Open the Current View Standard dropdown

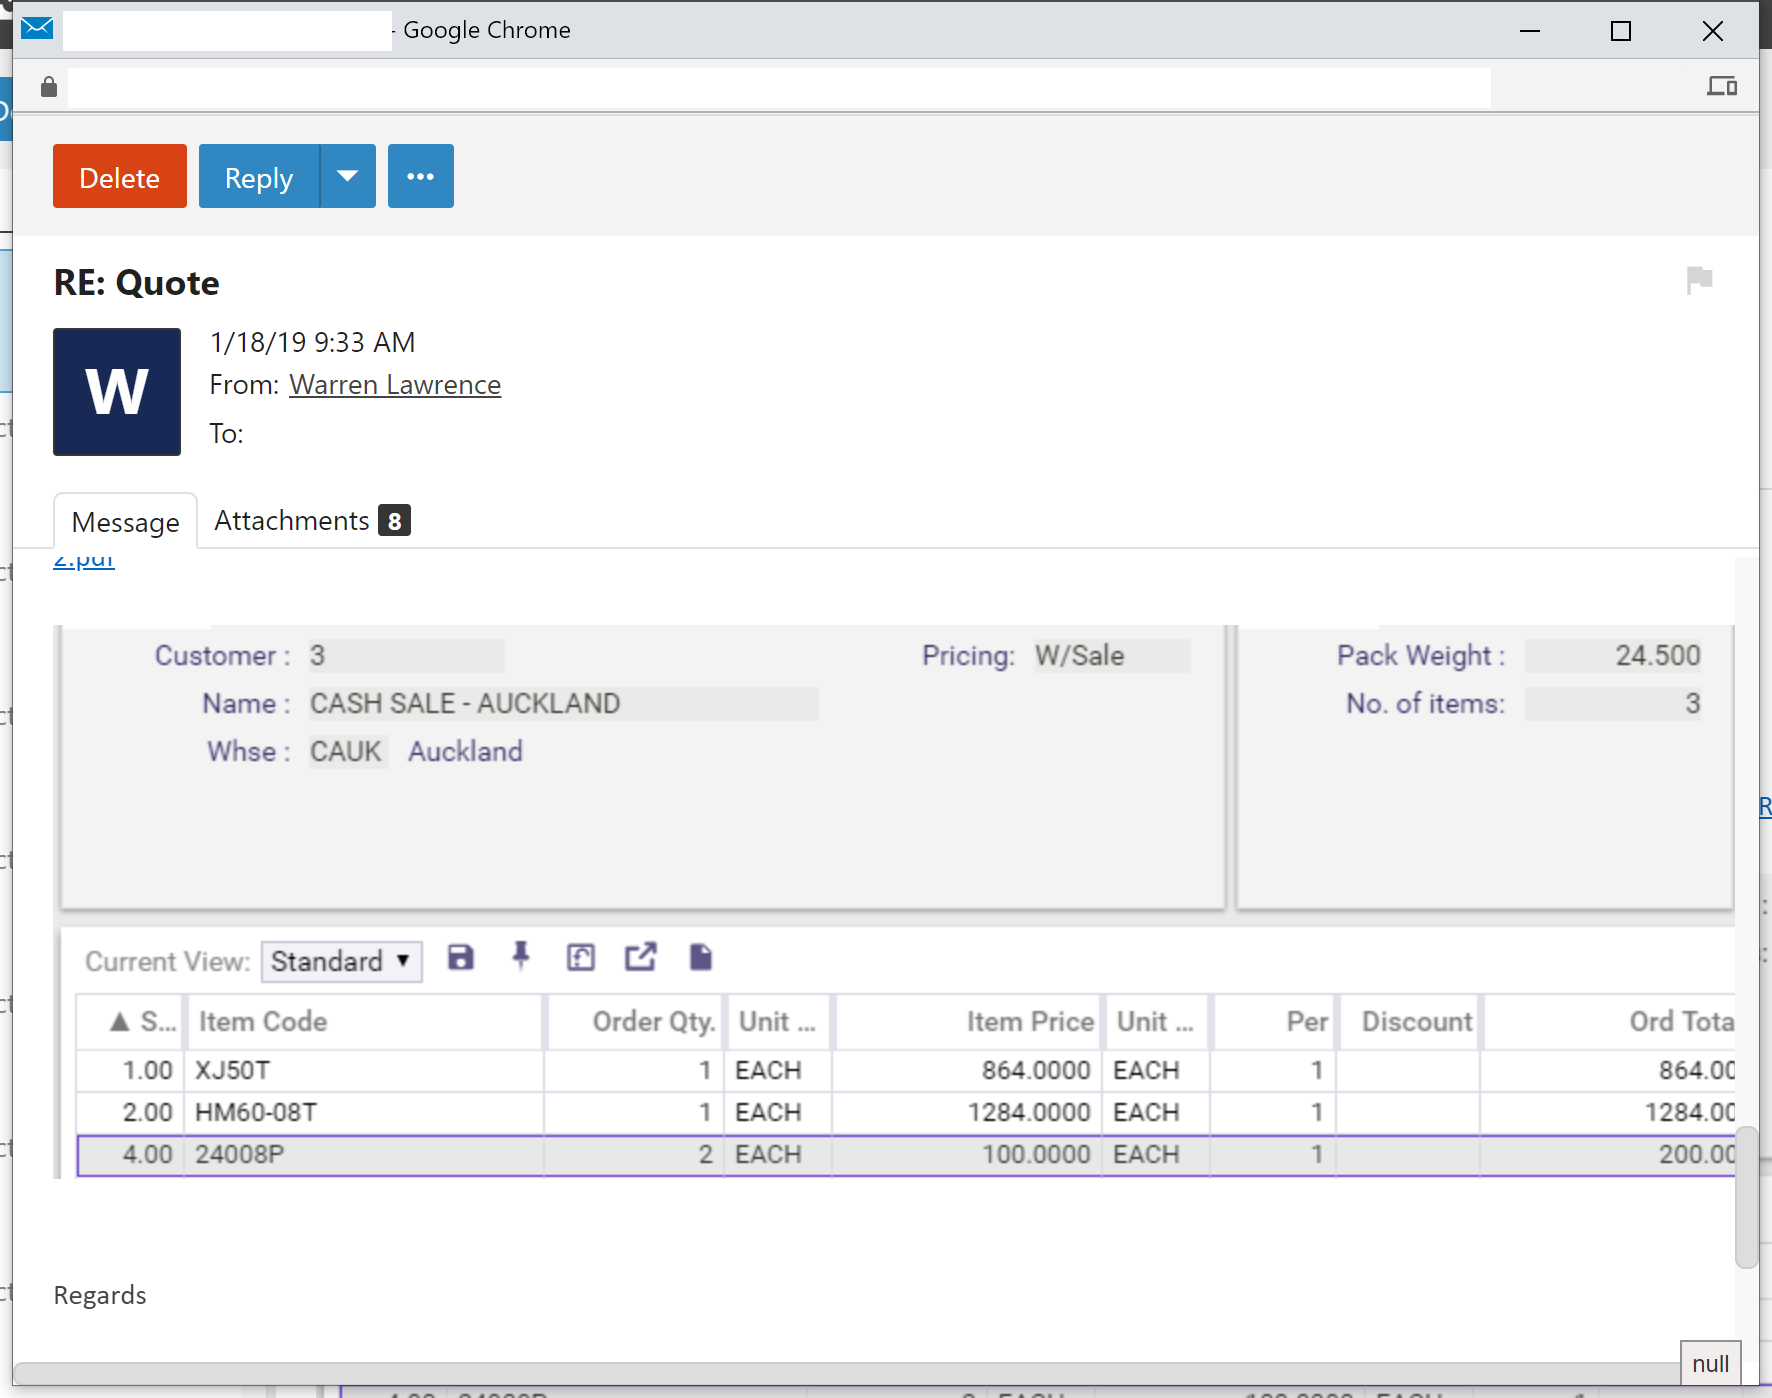pos(341,961)
